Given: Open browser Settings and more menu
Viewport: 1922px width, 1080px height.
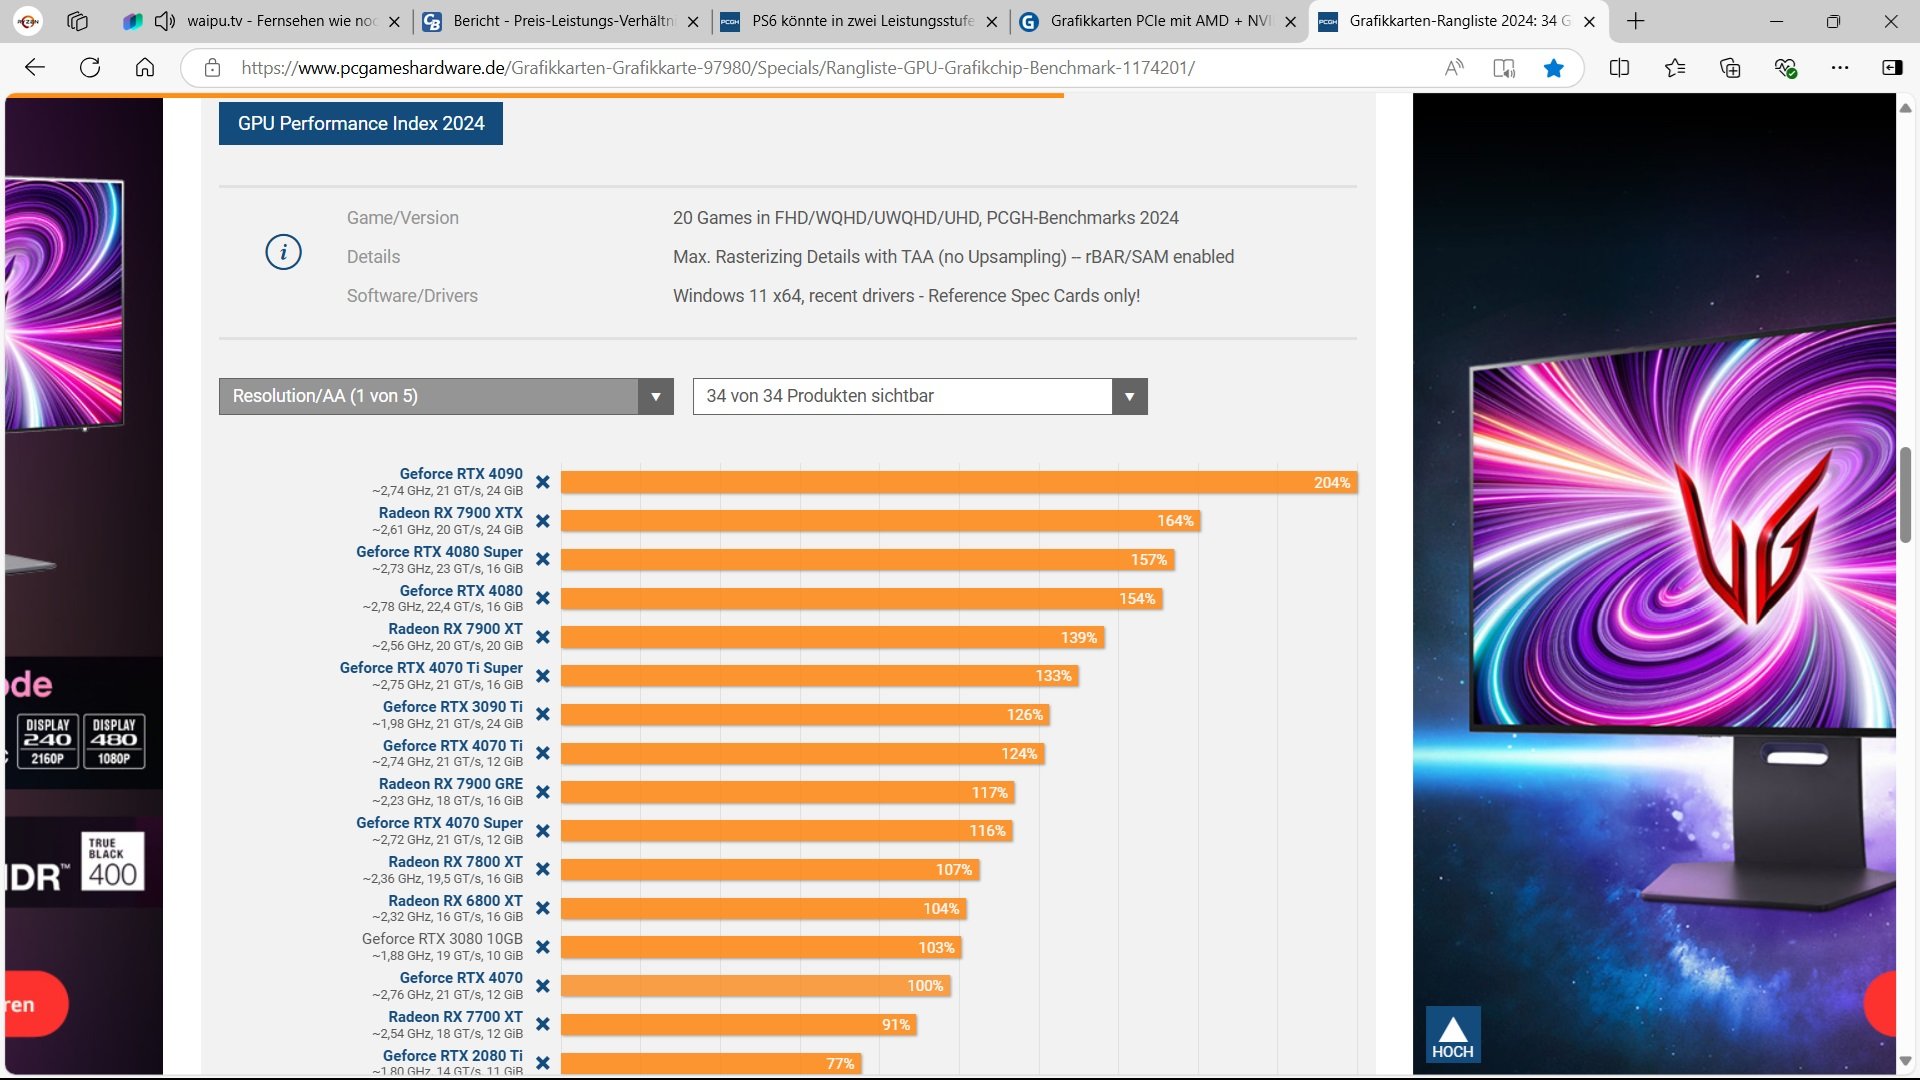Looking at the screenshot, I should pos(1839,68).
